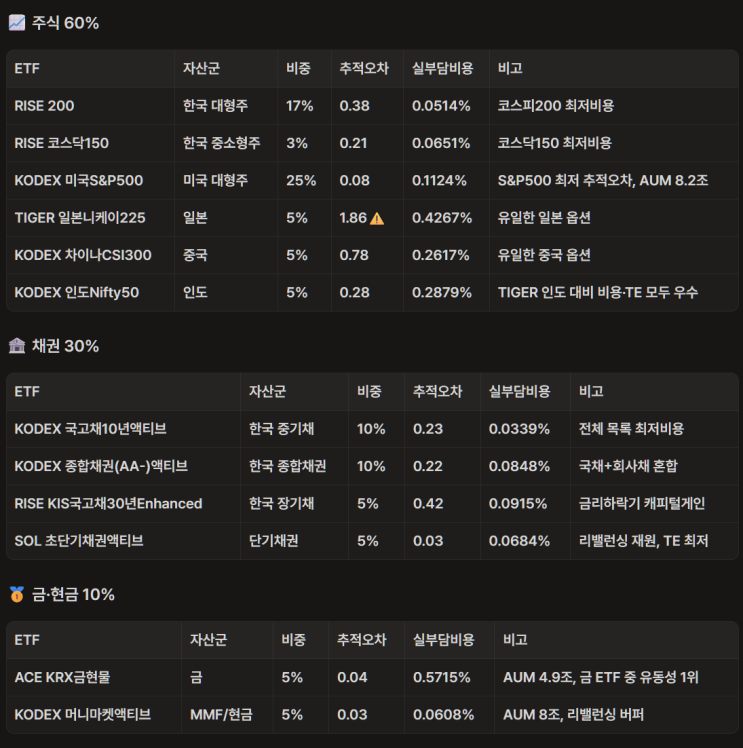Click the 0.08 tracking error value
The width and height of the screenshot is (743, 748).
[354, 180]
